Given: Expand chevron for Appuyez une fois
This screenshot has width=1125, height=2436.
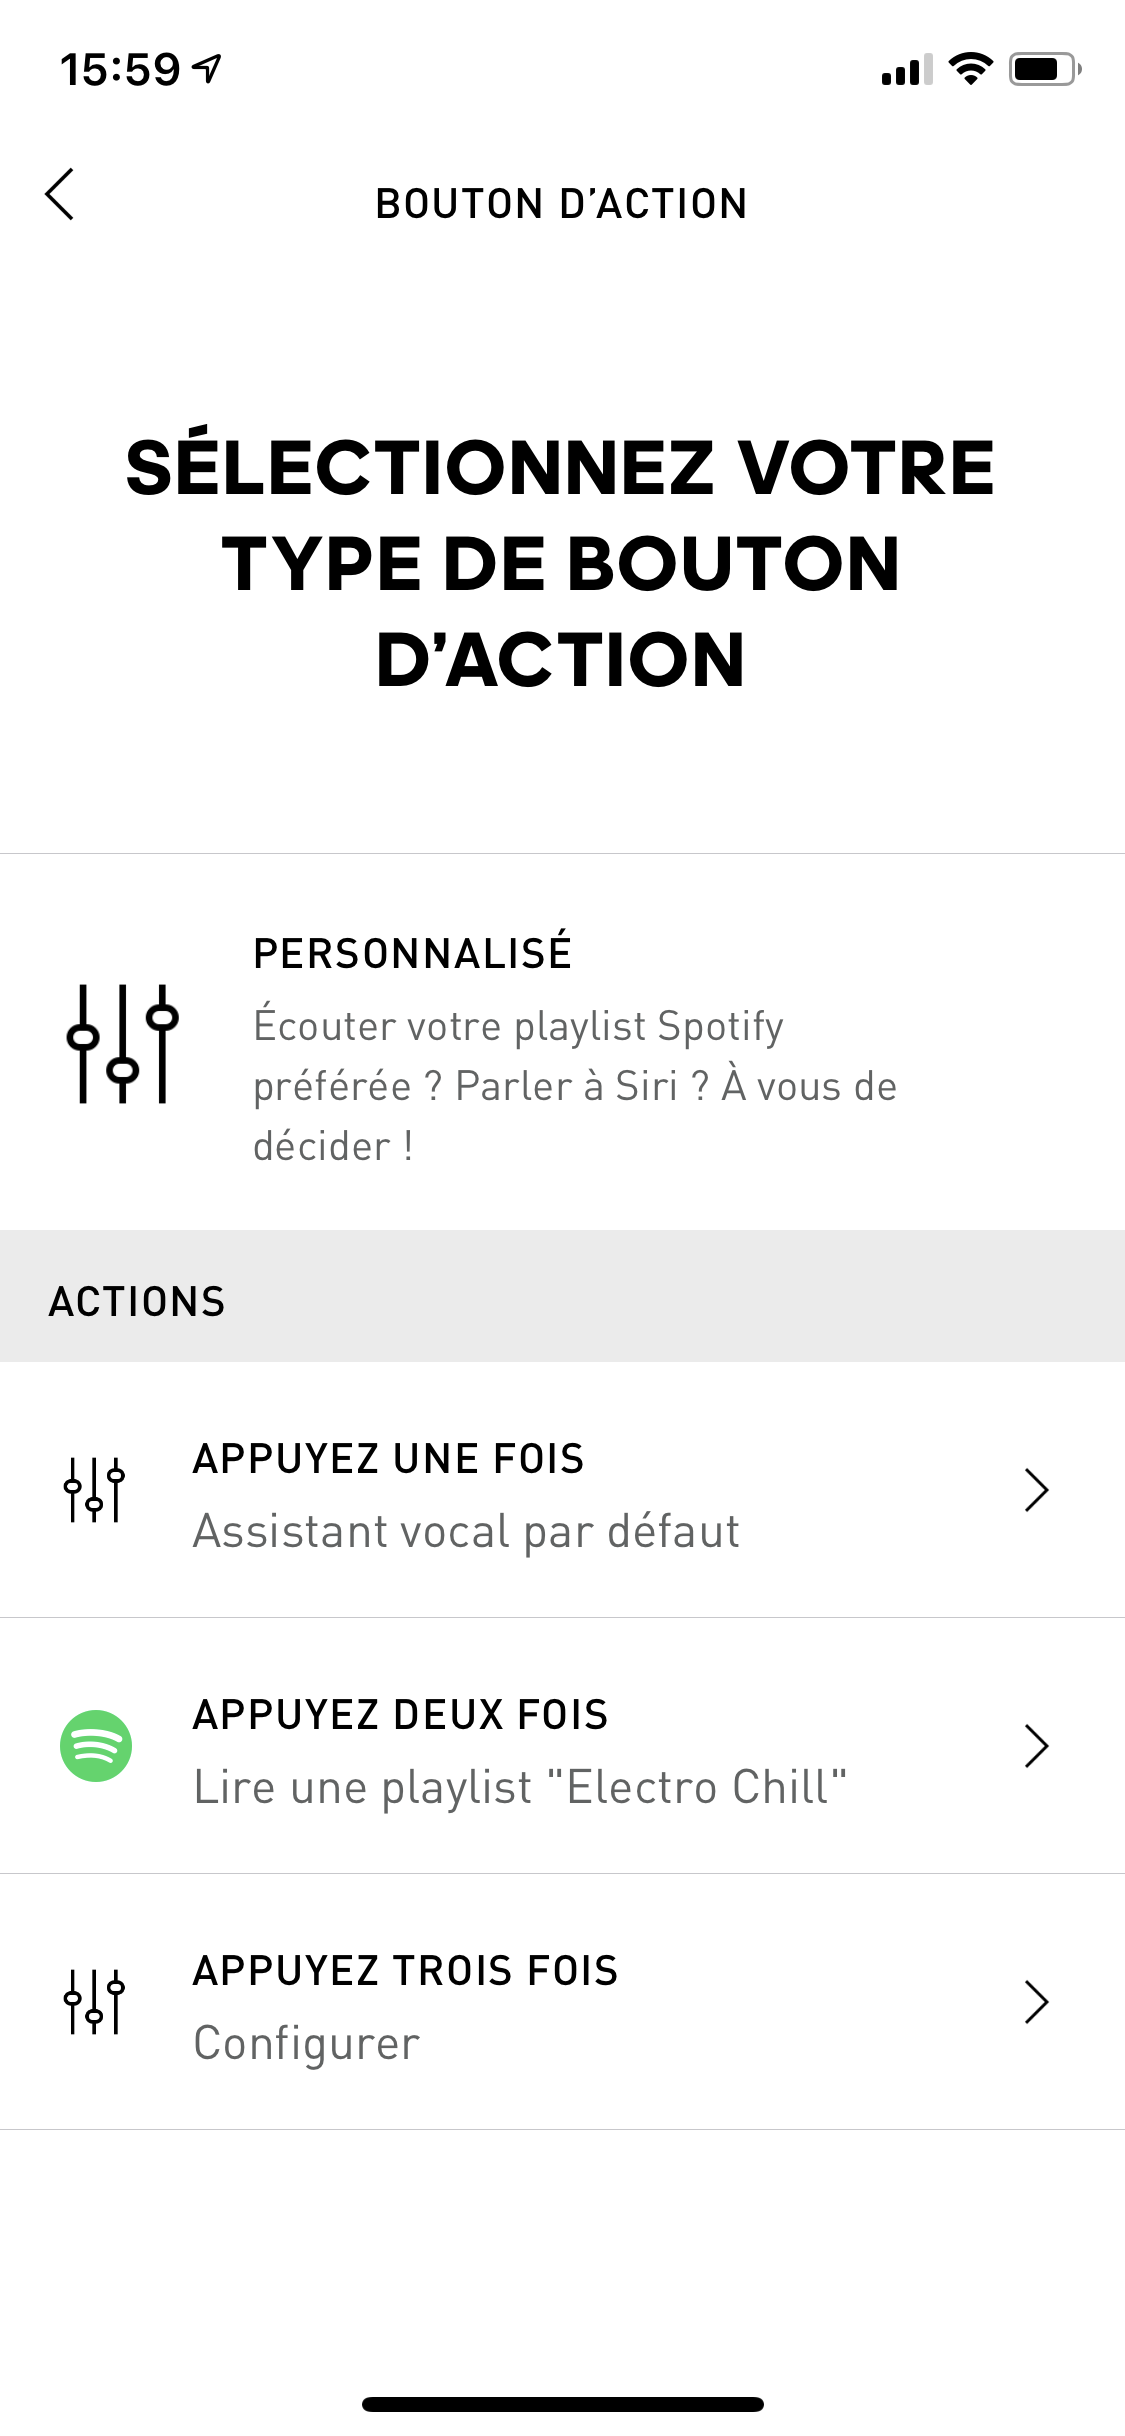Looking at the screenshot, I should [x=1037, y=1490].
